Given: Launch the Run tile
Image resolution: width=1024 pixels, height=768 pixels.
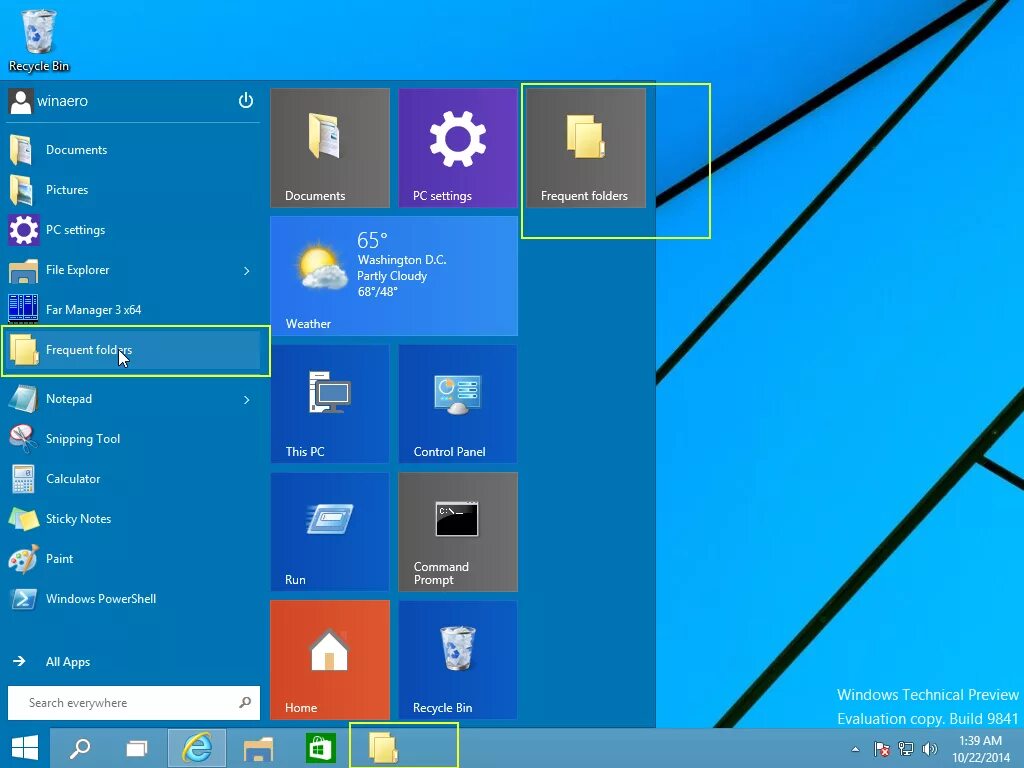Looking at the screenshot, I should pyautogui.click(x=330, y=532).
